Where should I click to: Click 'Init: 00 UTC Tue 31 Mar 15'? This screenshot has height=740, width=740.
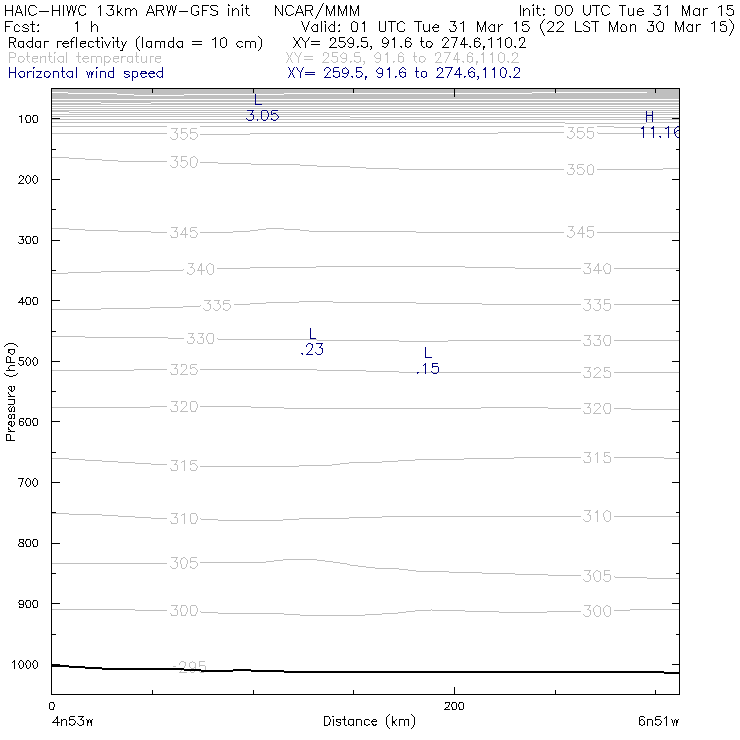click(626, 11)
